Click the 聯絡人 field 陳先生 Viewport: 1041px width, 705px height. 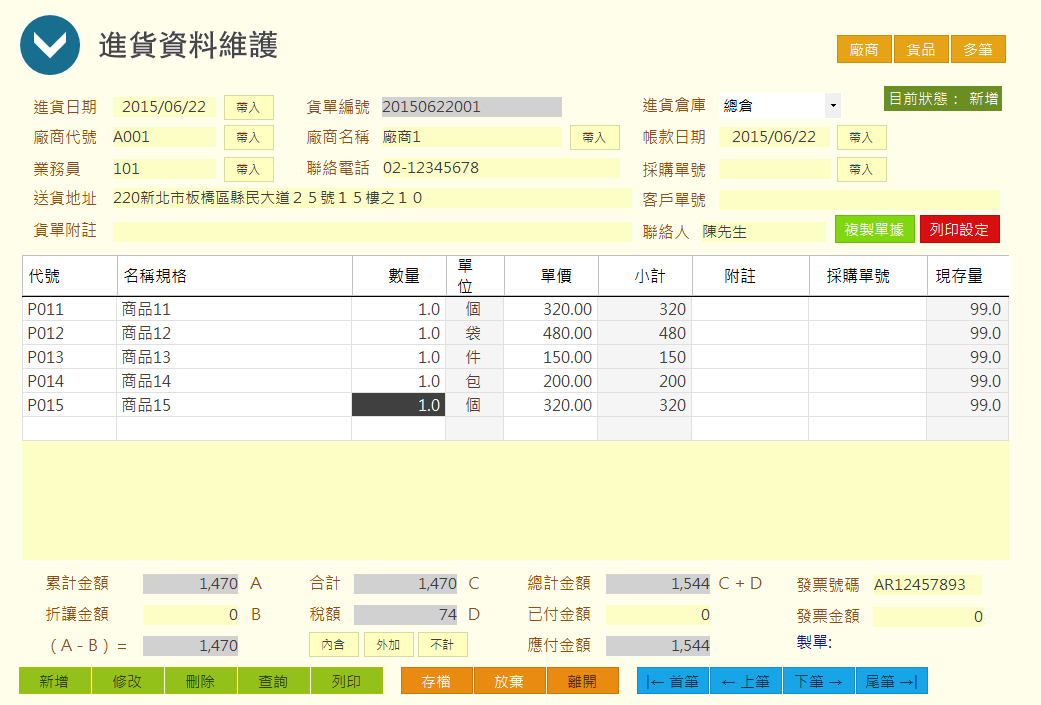pos(763,232)
